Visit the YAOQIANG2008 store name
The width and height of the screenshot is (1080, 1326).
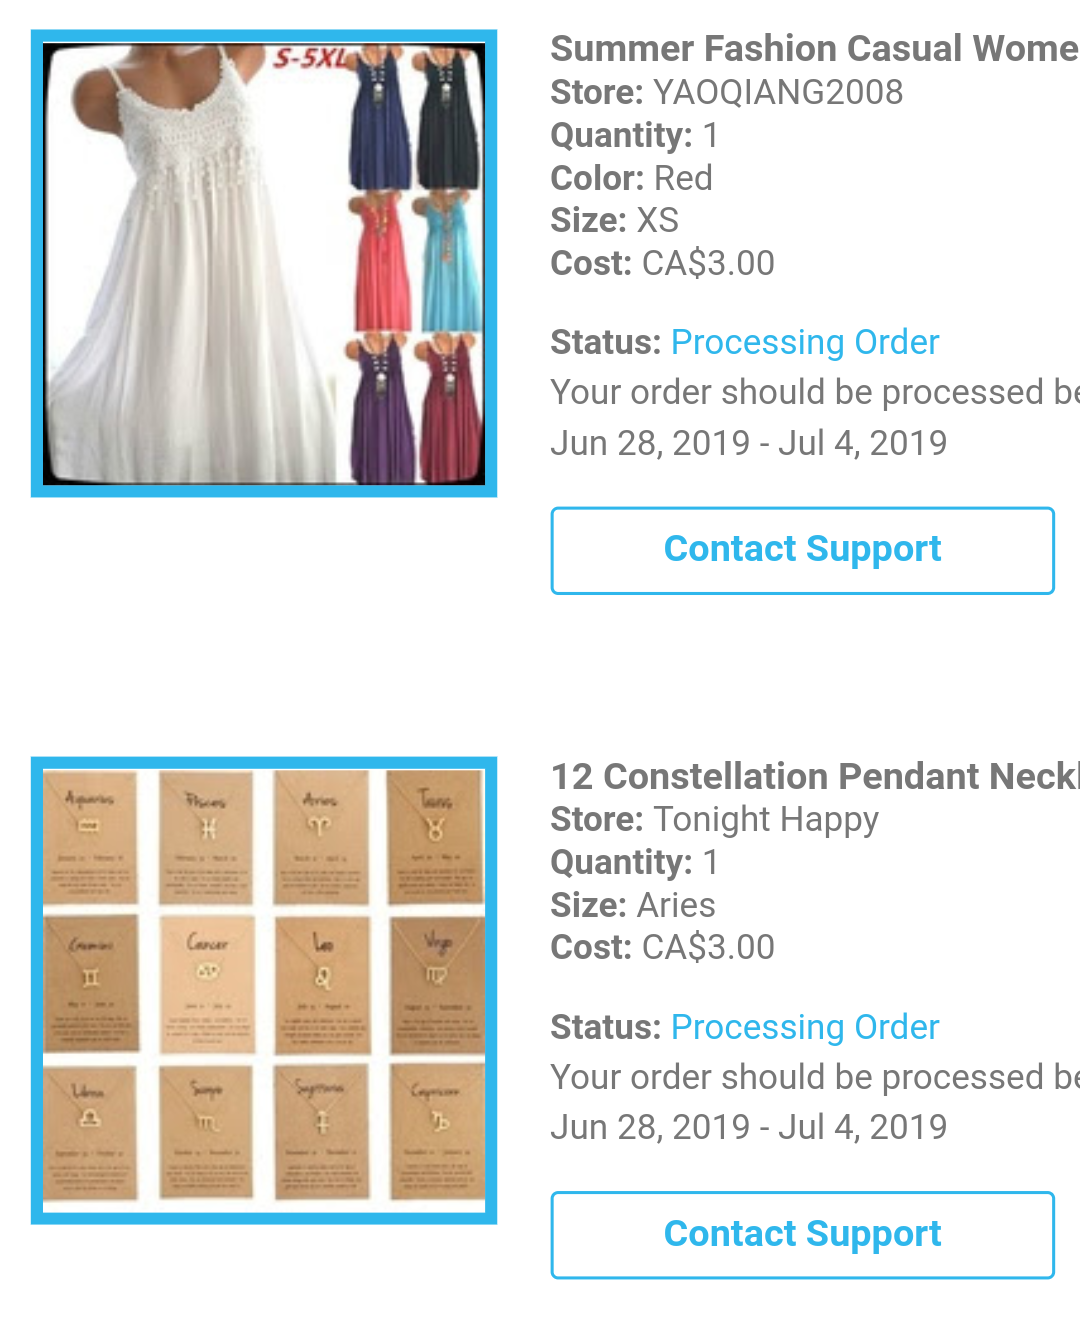coord(778,92)
